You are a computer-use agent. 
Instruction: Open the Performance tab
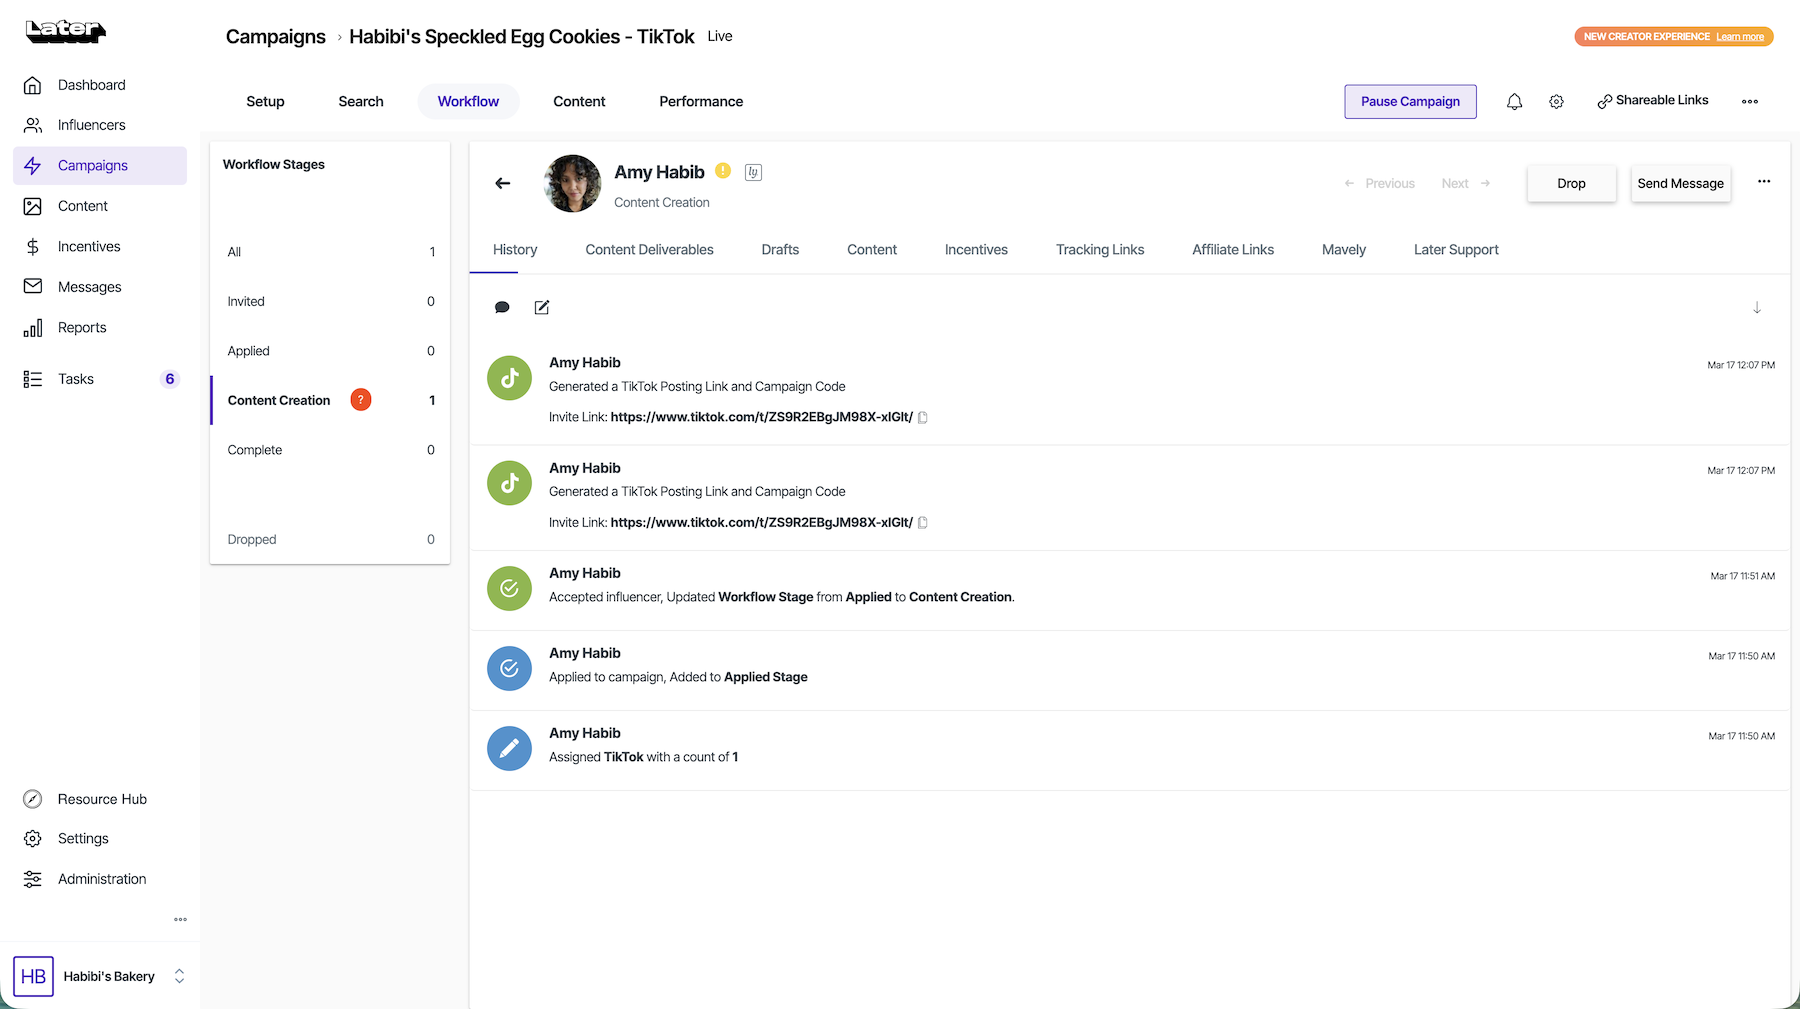[700, 102]
